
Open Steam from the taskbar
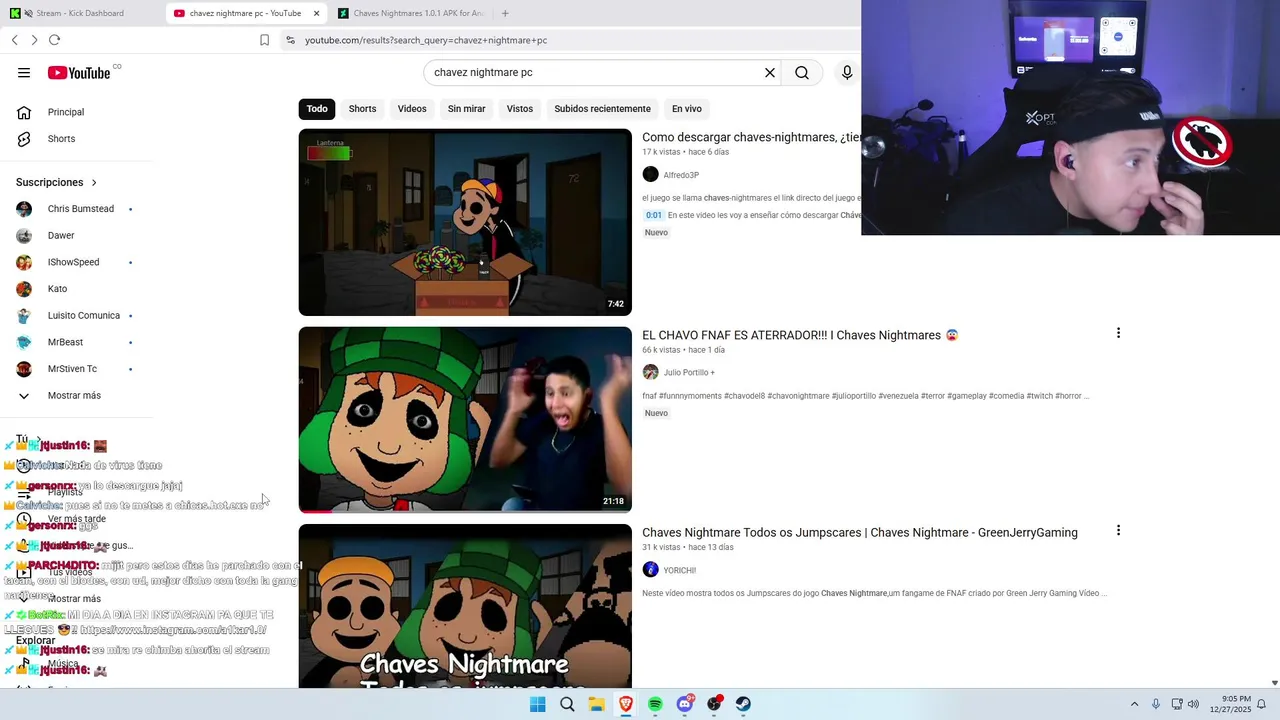pos(743,704)
